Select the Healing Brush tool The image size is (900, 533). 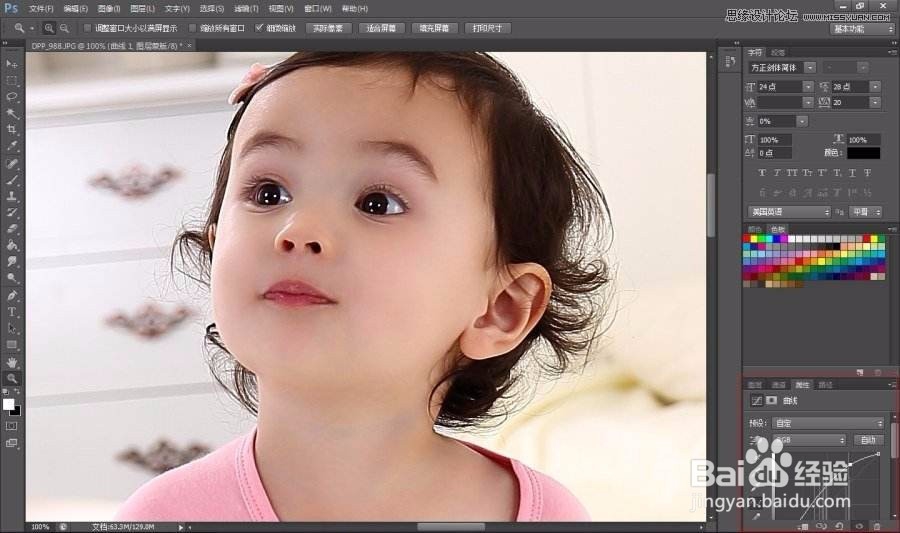click(x=11, y=164)
